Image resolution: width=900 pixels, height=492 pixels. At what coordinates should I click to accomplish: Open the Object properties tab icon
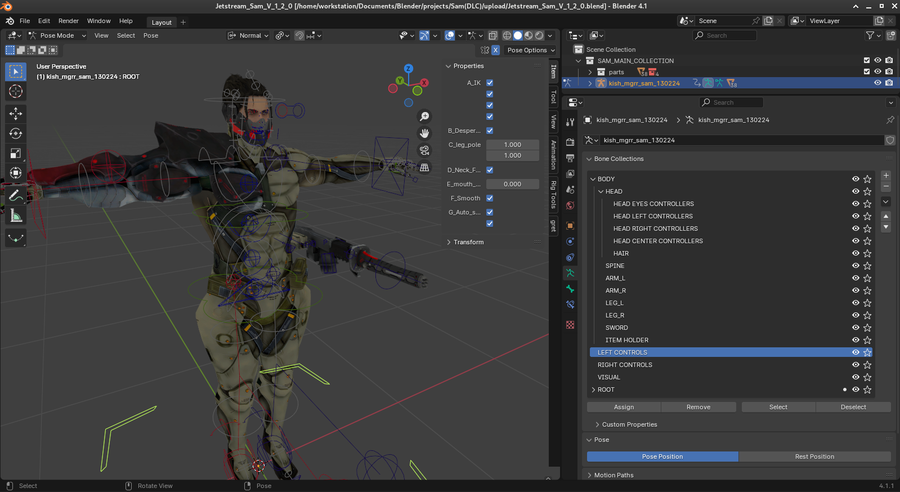click(x=570, y=226)
